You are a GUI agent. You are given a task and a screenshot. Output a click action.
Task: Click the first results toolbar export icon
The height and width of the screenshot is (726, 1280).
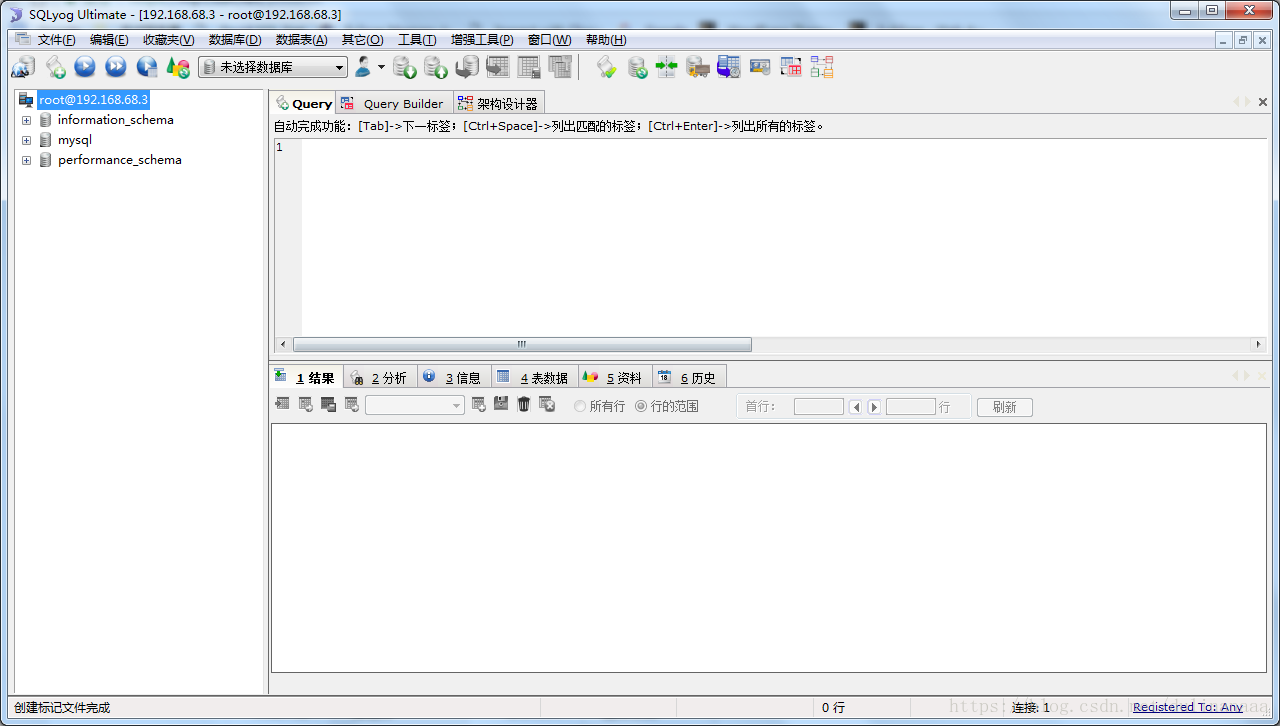point(282,404)
